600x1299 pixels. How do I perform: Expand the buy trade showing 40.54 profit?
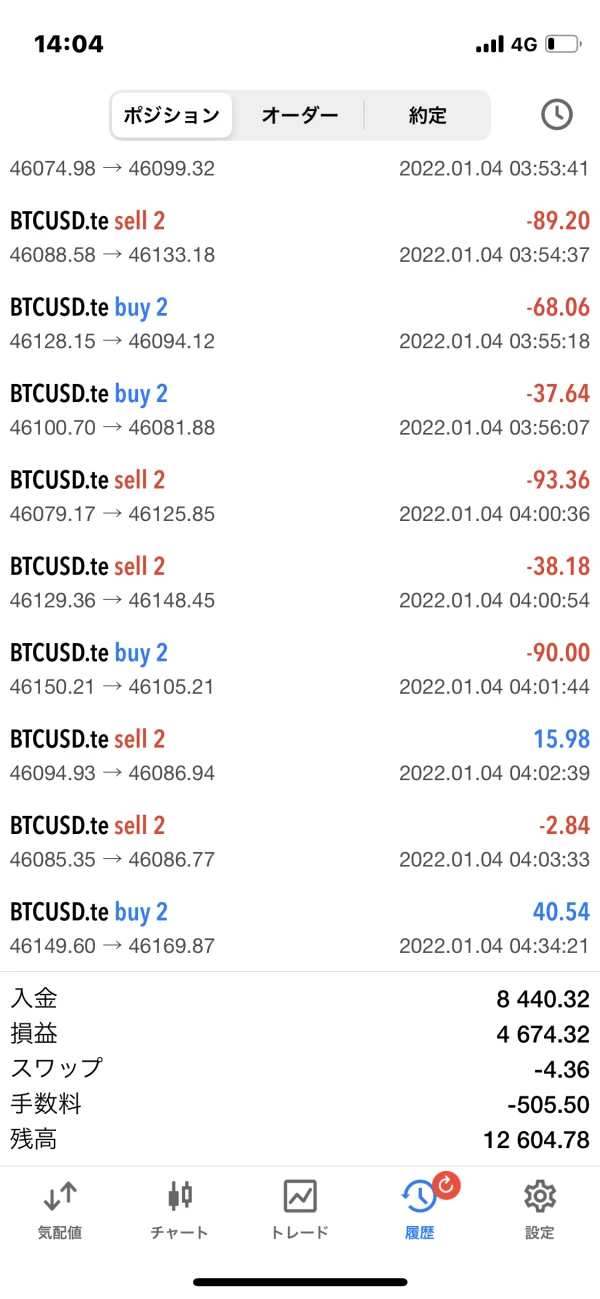[x=300, y=928]
